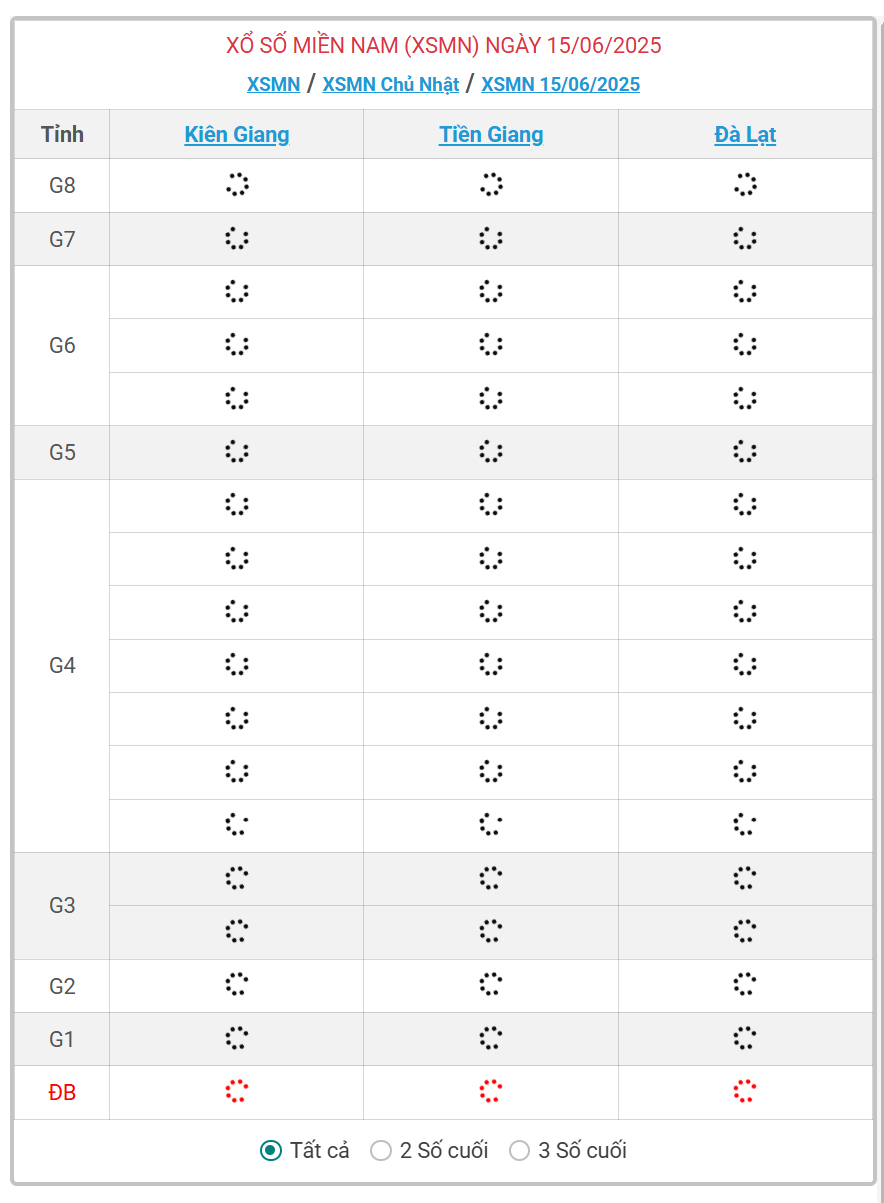
Task: Click the Tỉnh column header
Action: (62, 135)
